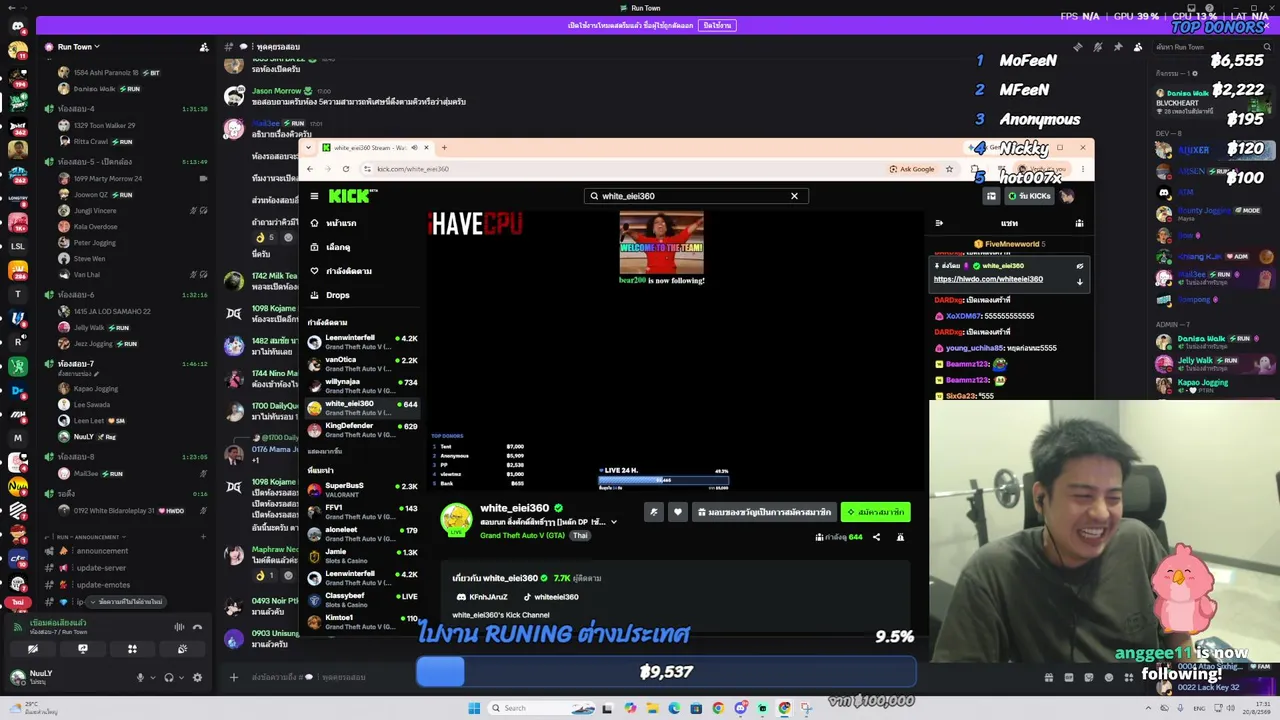Image resolution: width=1280 pixels, height=720 pixels.
Task: Disconnect from the Discord voice channel
Action: [x=197, y=627]
